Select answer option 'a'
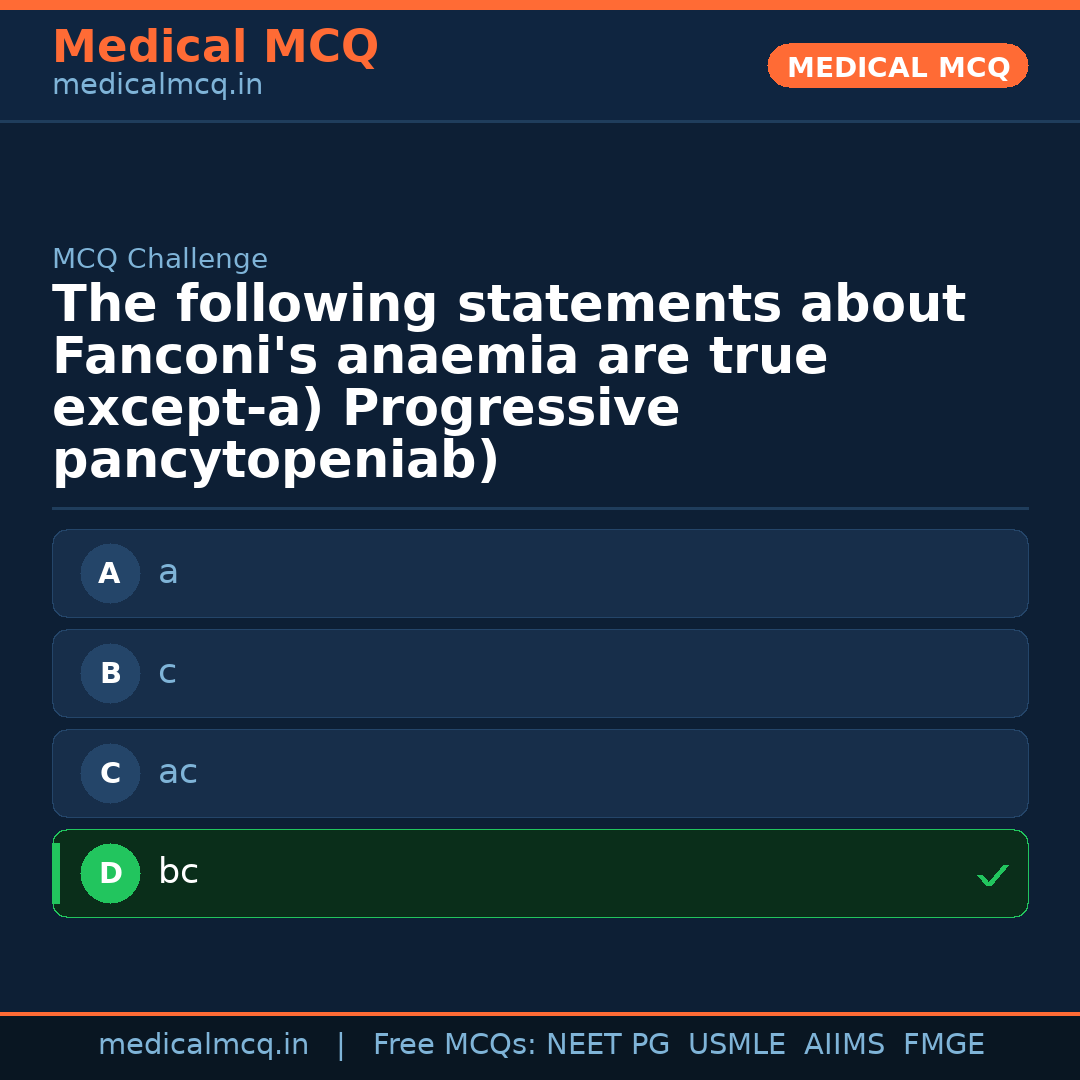Screen dimensions: 1080x1080 pos(540,573)
